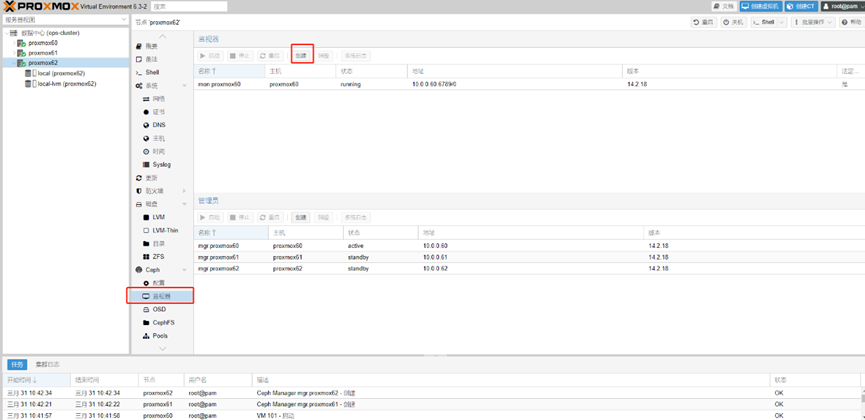This screenshot has width=865, height=420.
Task: Select the mgr.proxmox60 active manager row
Action: (529, 246)
